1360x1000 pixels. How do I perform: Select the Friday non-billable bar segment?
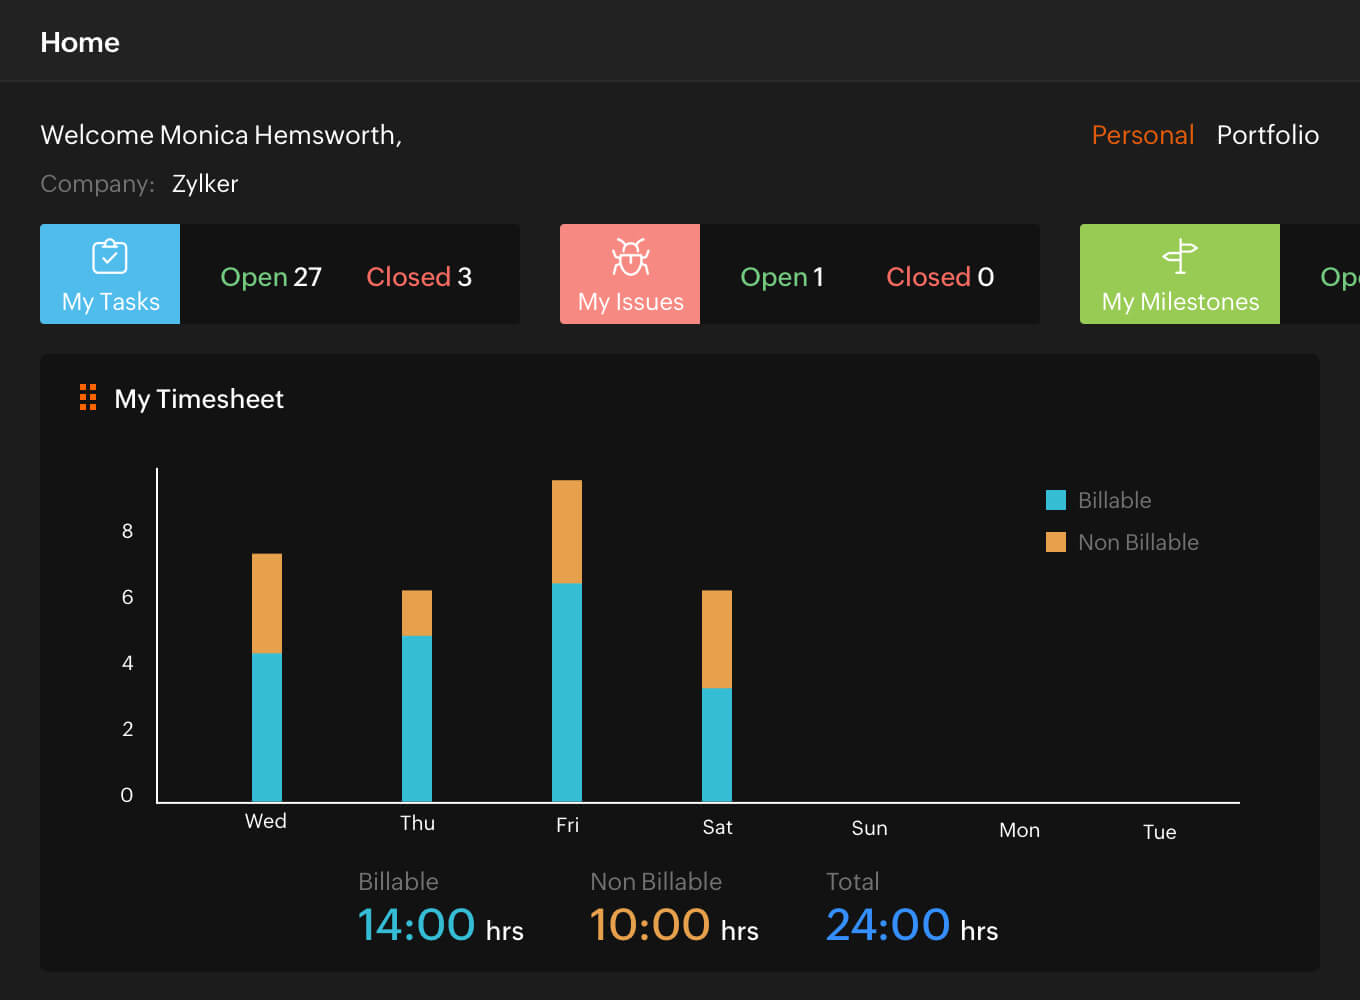coord(567,532)
